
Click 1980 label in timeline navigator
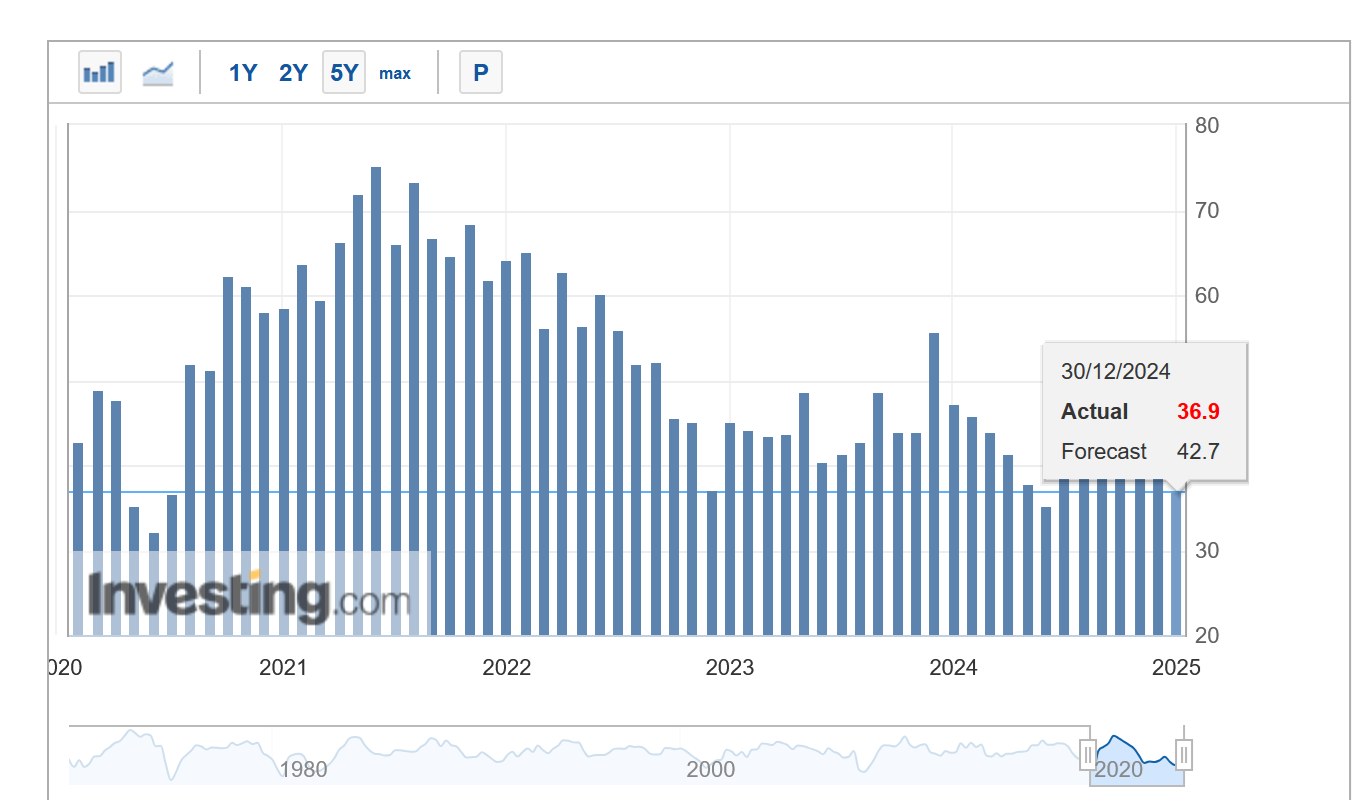click(x=303, y=769)
